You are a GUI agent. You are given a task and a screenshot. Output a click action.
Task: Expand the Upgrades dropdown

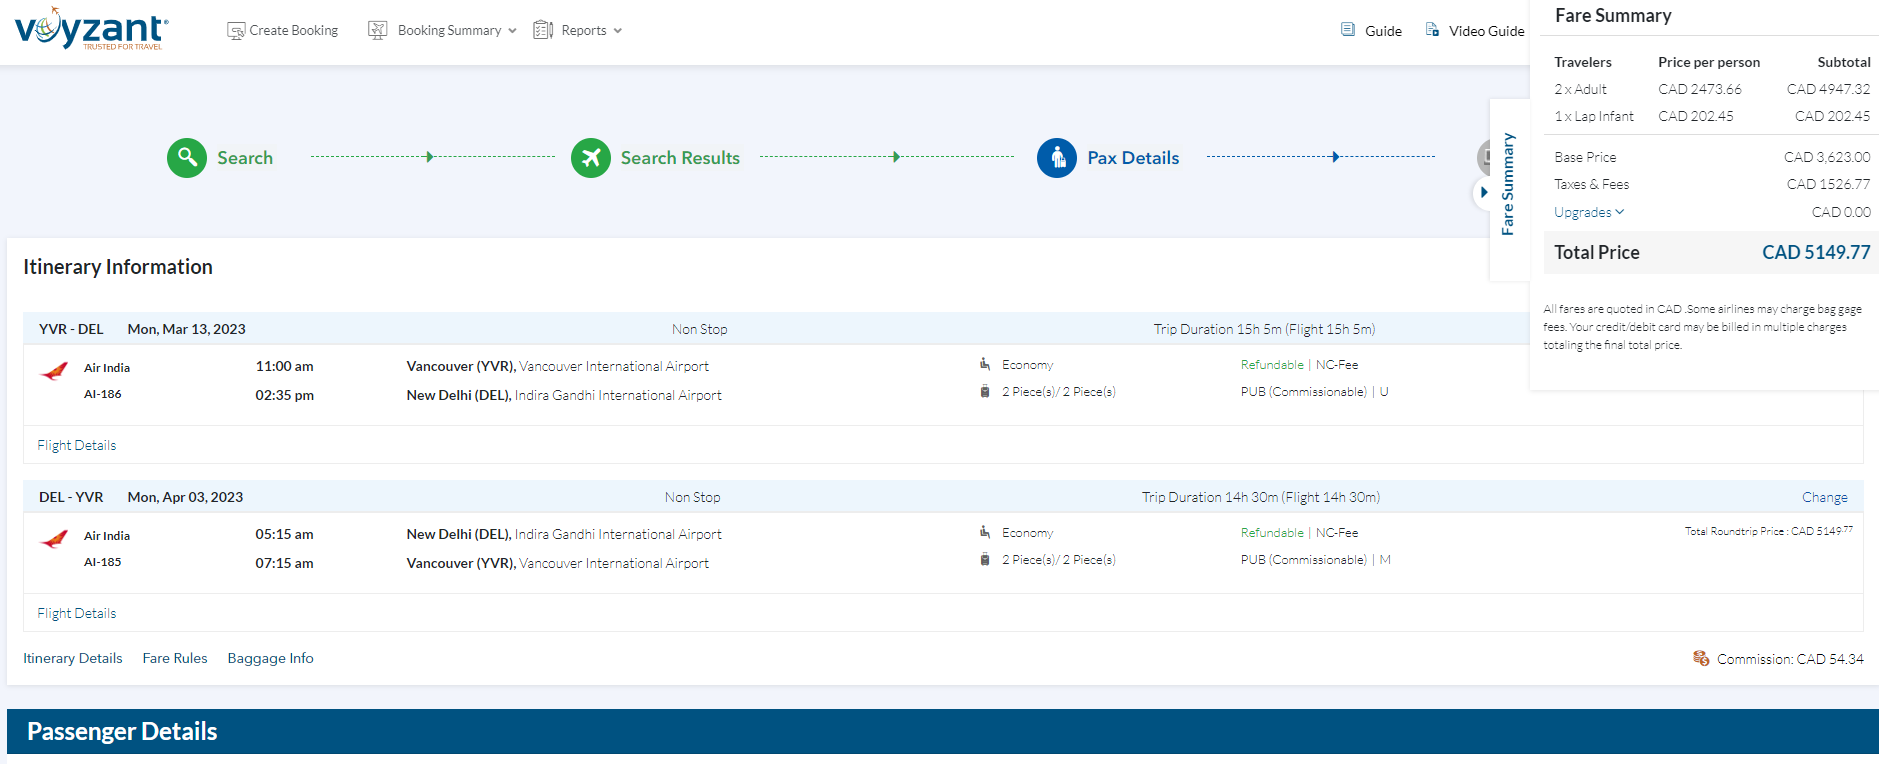coord(1589,212)
